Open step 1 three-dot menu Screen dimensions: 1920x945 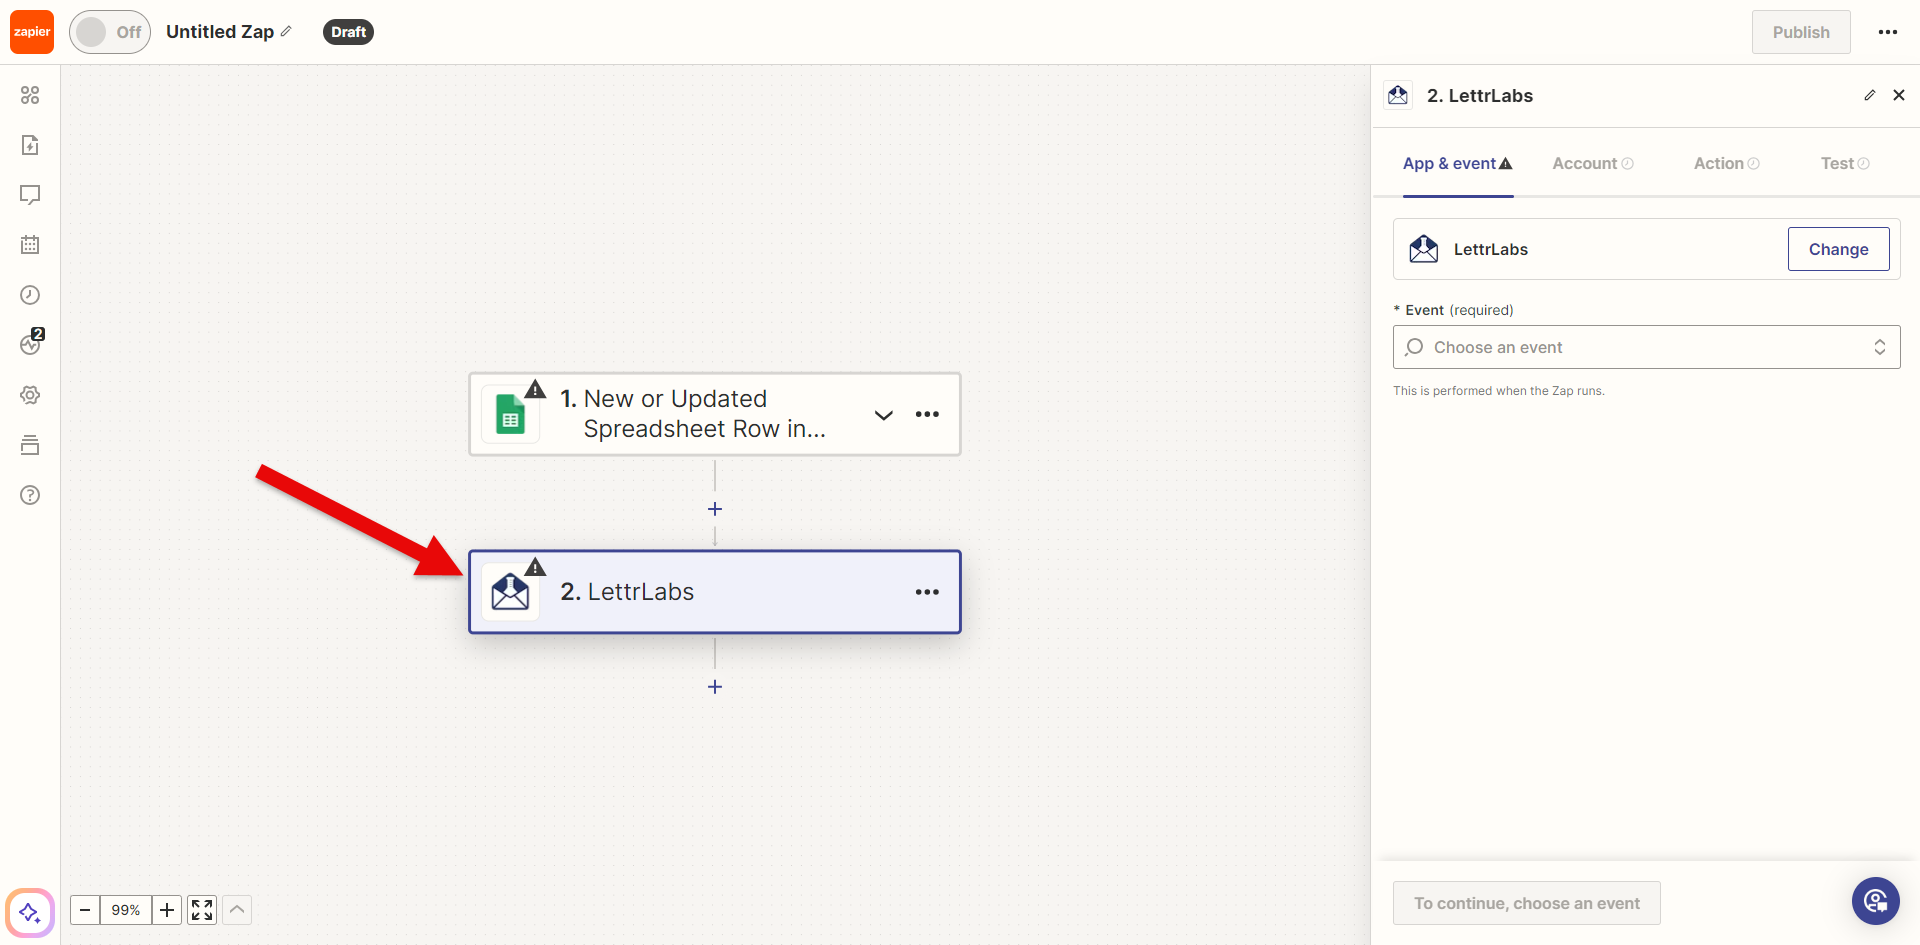click(x=927, y=414)
